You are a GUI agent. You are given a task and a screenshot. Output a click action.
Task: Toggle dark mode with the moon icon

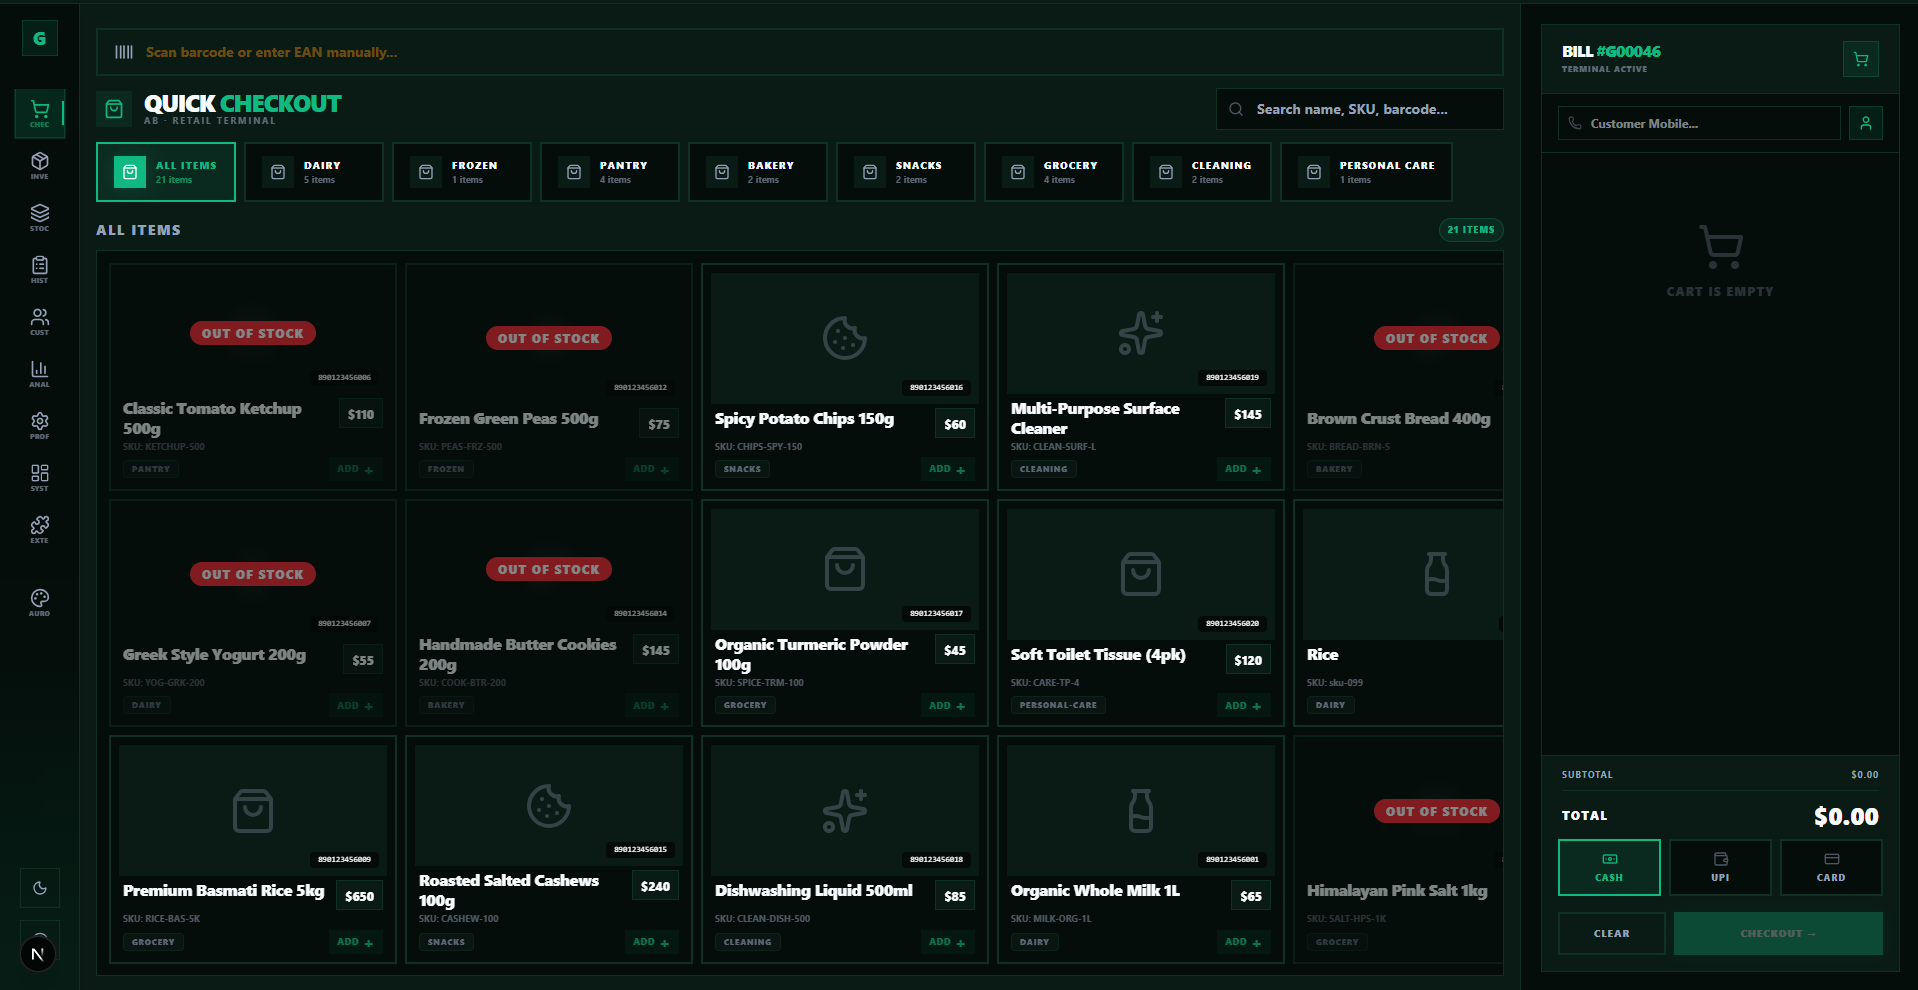pos(39,887)
